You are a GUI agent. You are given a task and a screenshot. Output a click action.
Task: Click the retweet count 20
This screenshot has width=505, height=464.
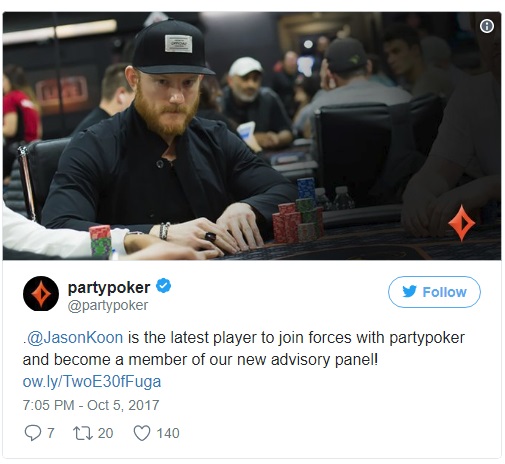click(x=105, y=433)
